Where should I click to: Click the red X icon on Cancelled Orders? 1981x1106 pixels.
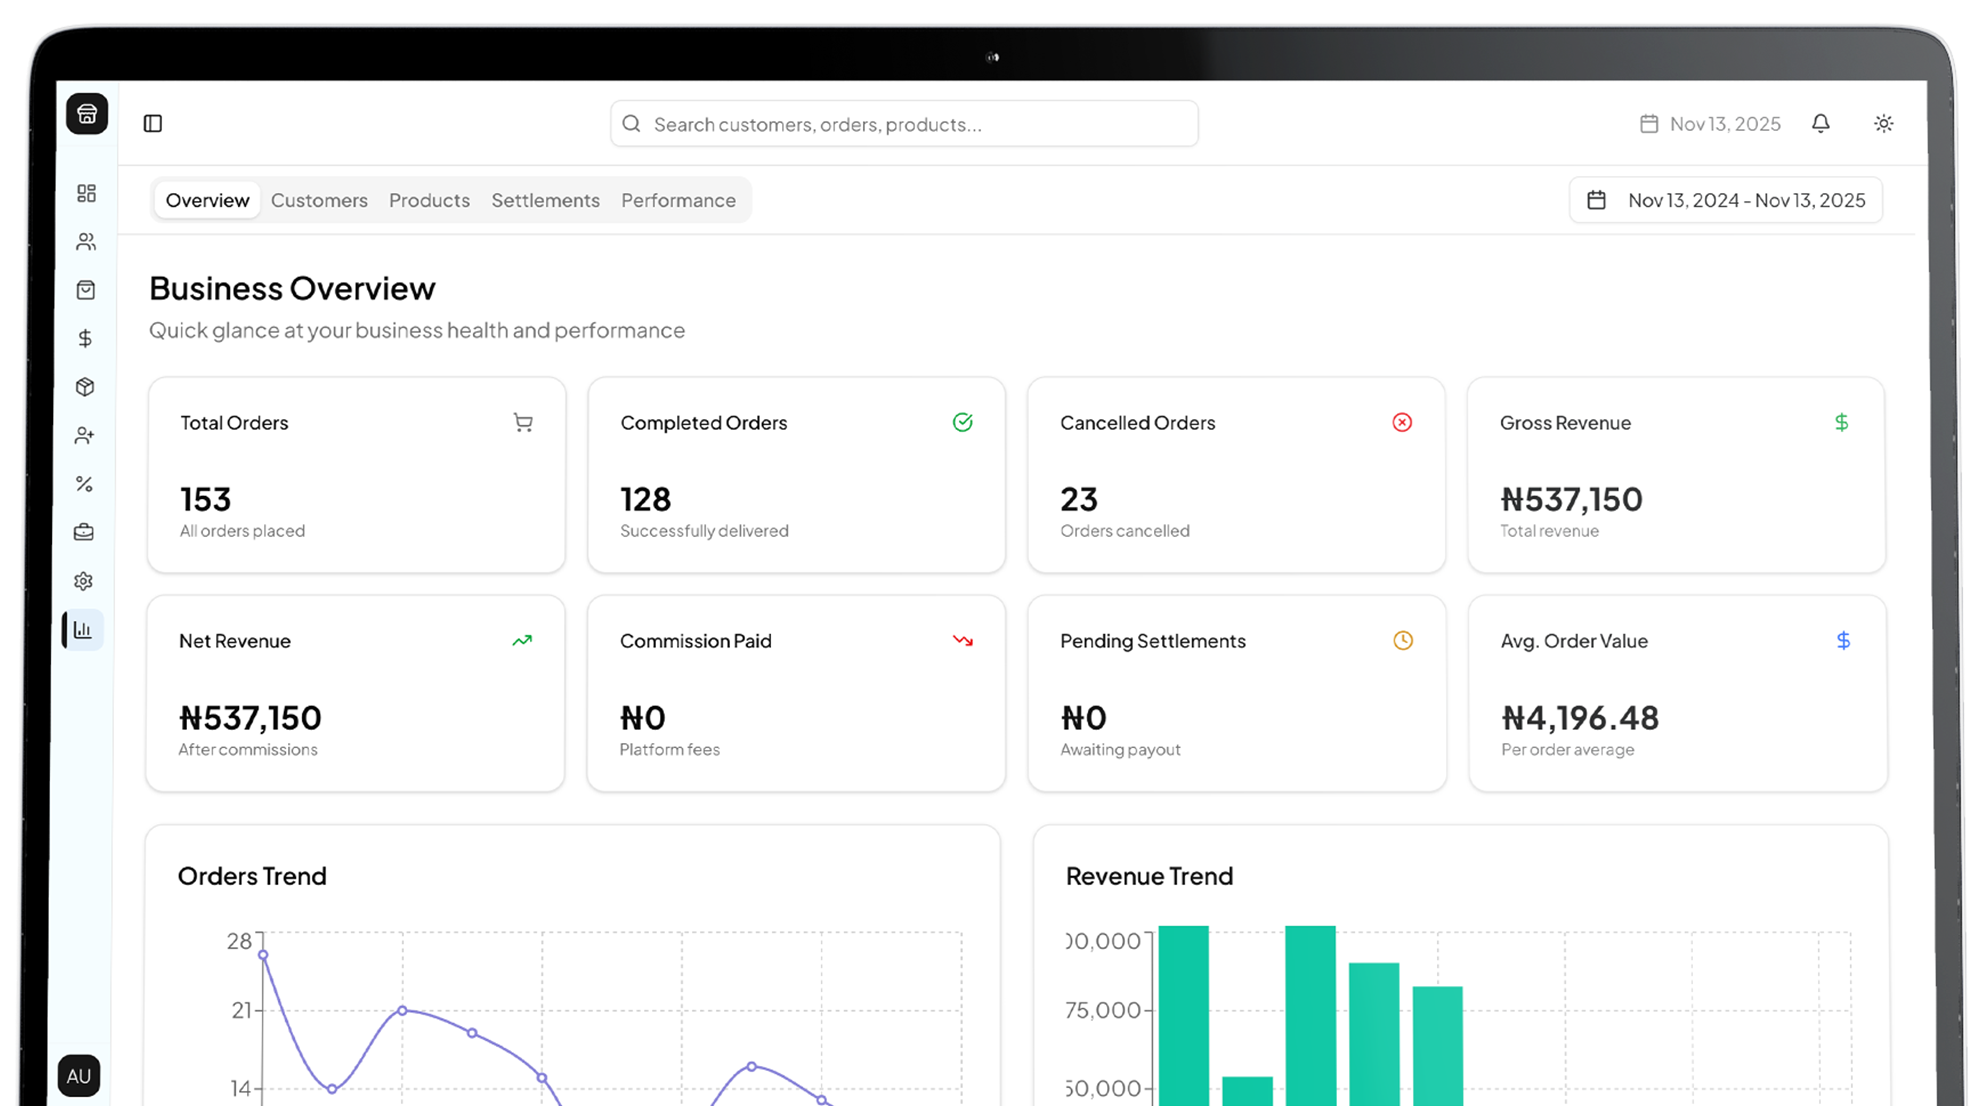[x=1402, y=423]
